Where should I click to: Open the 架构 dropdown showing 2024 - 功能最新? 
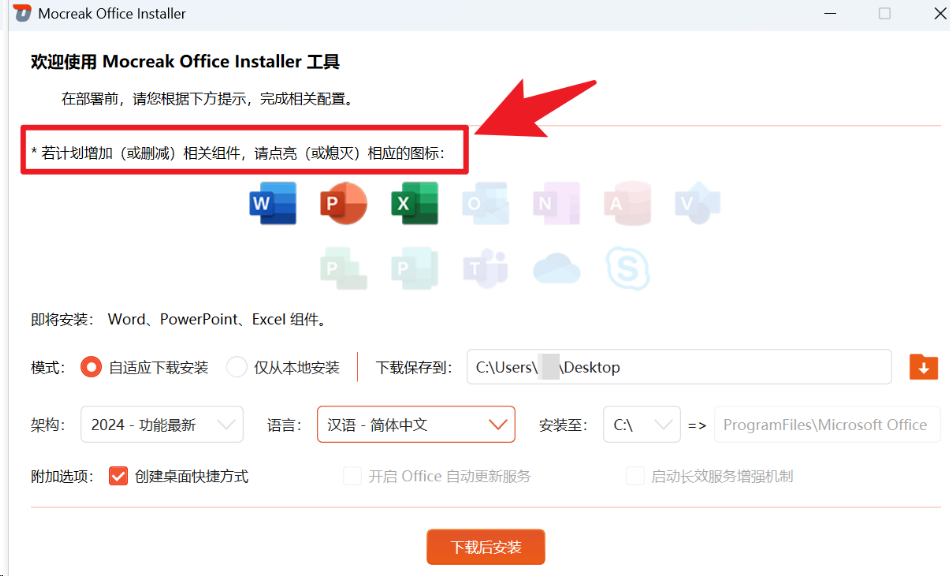(x=162, y=425)
